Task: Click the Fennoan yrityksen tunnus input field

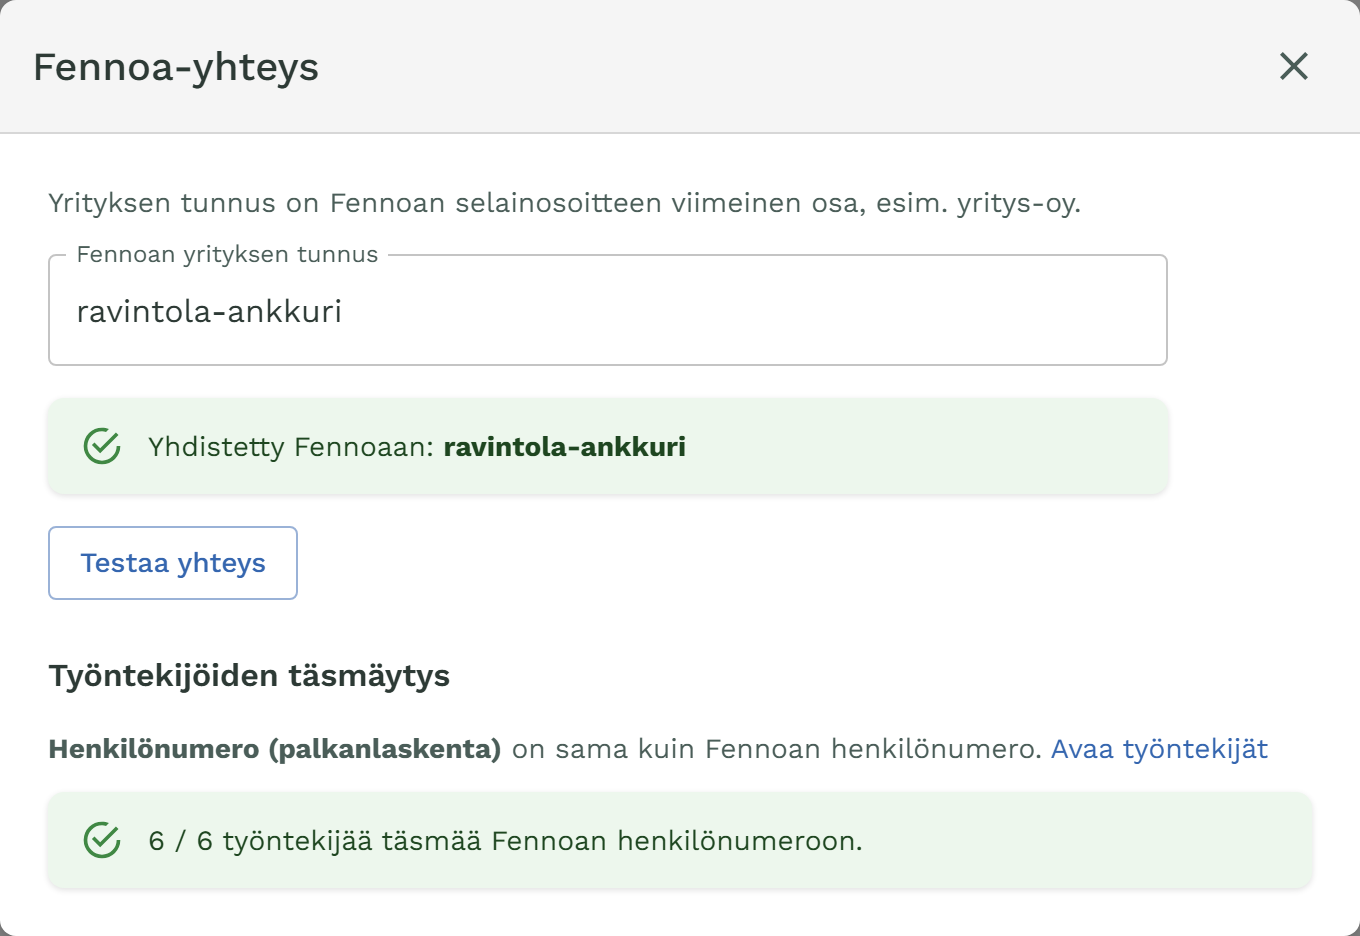Action: click(608, 311)
